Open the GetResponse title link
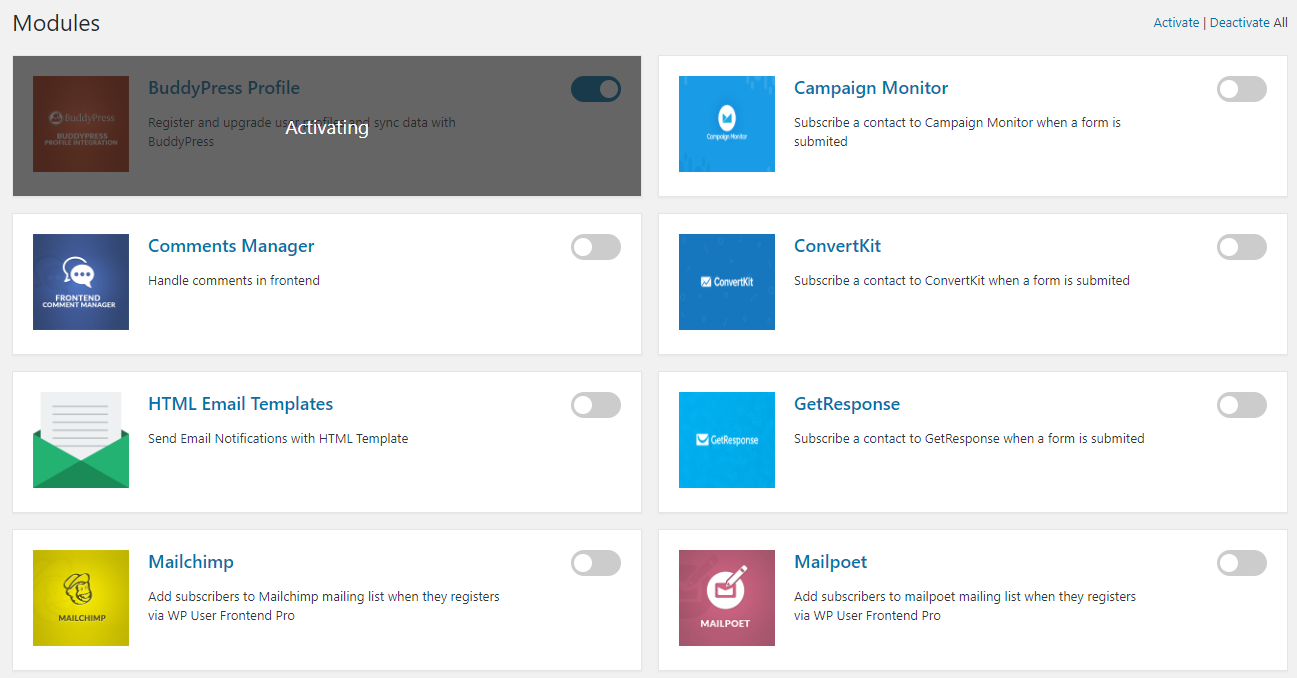Screen dimensions: 1297x678 [x=847, y=404]
